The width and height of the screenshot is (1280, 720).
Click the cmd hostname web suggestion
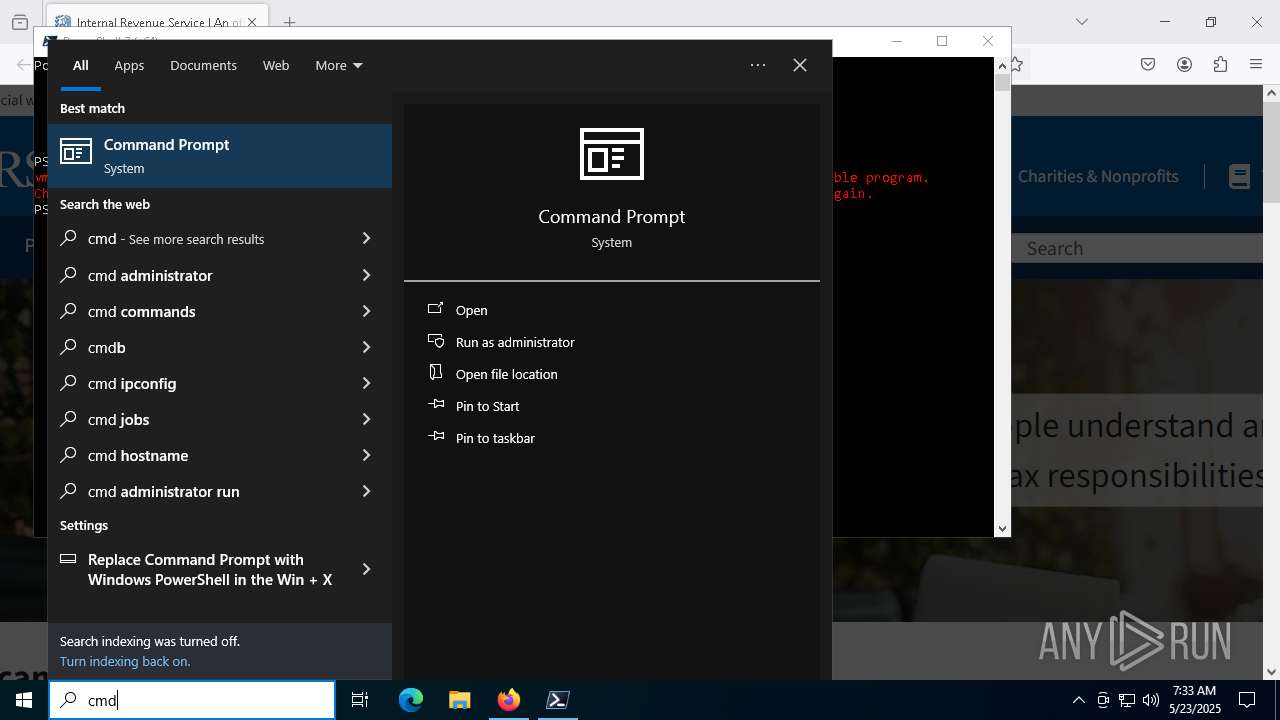coord(220,455)
